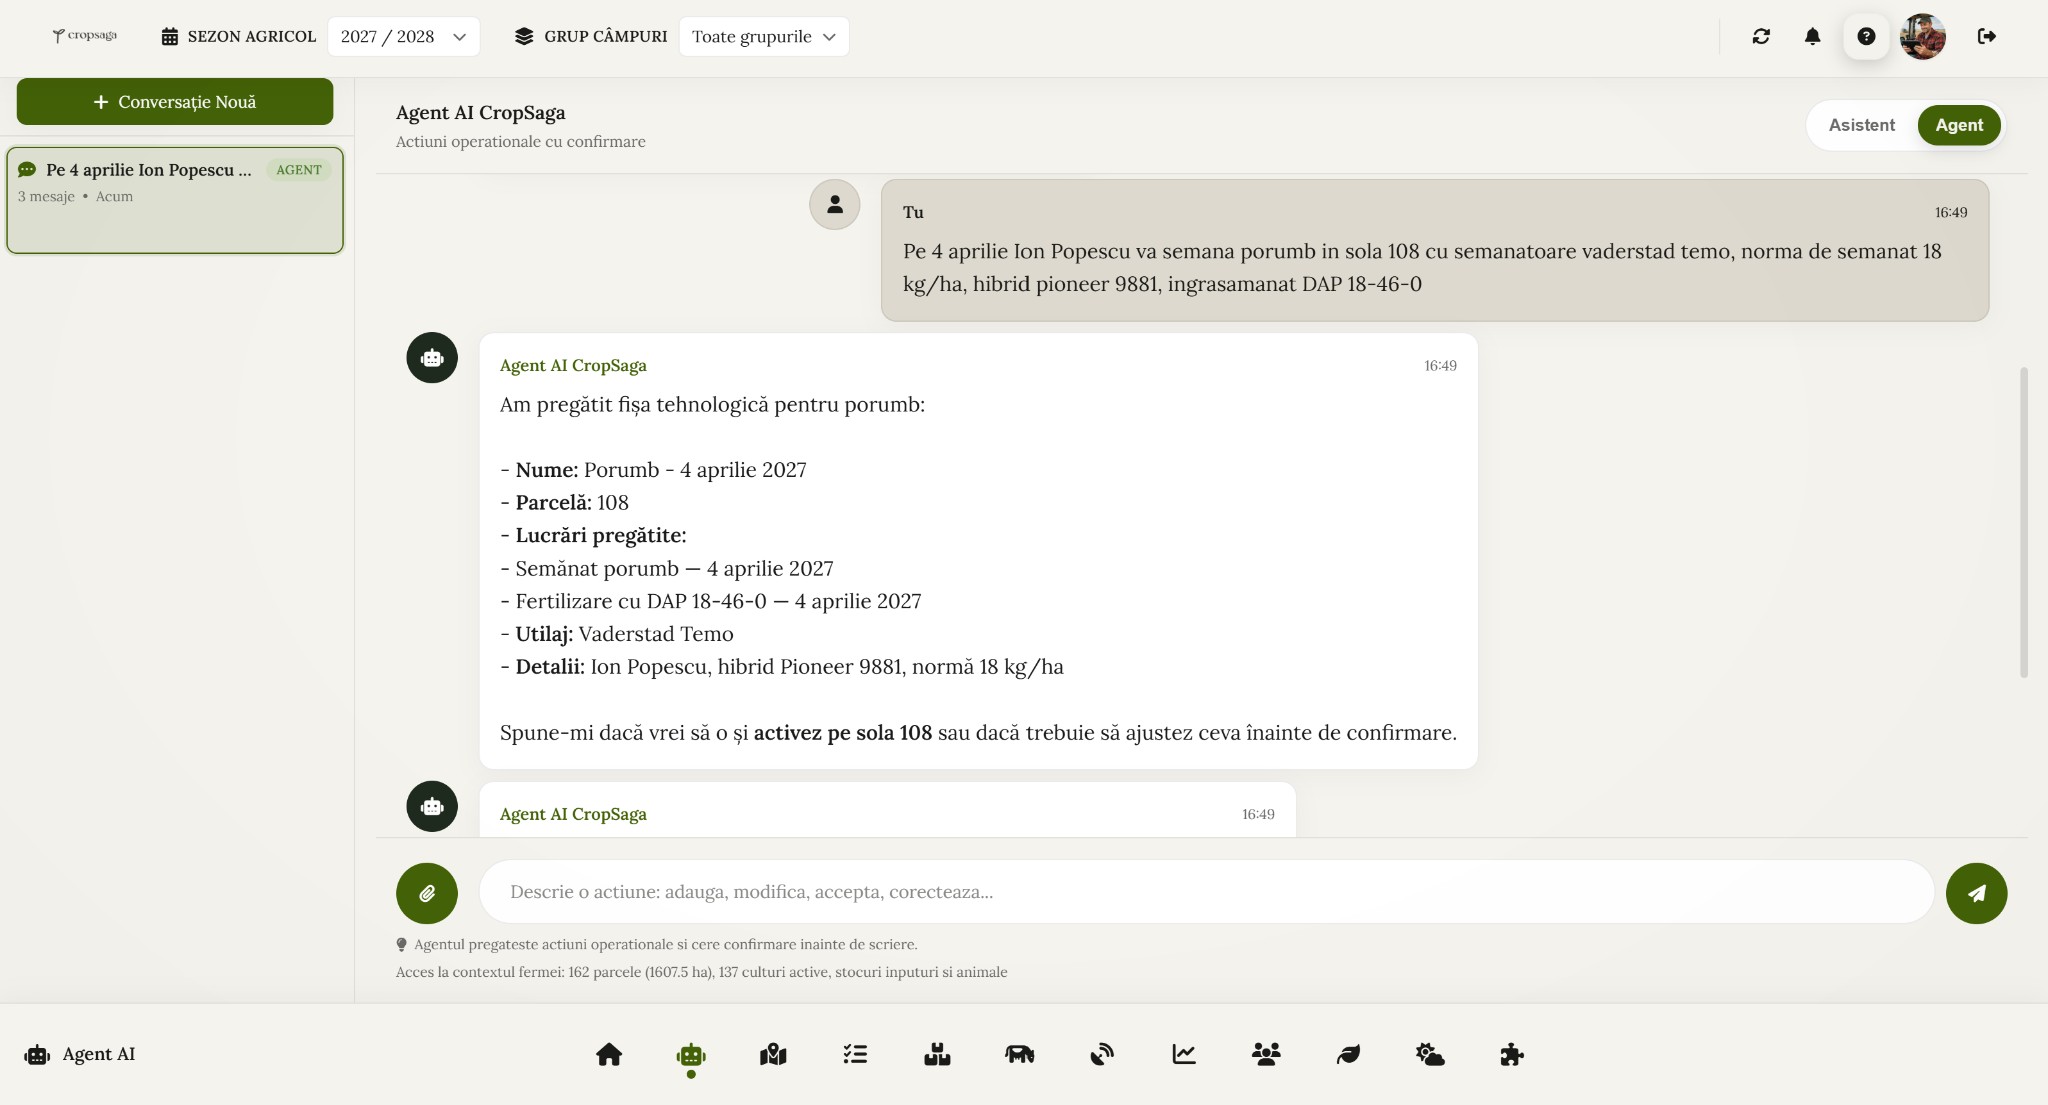Click the send message arrow button
2048x1105 pixels.
pos(1976,892)
